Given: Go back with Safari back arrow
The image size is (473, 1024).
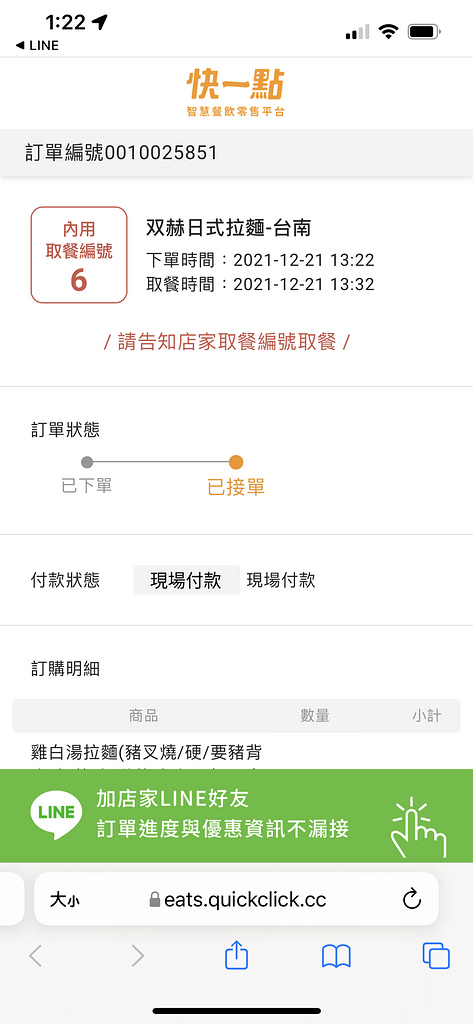Looking at the screenshot, I should pyautogui.click(x=36, y=956).
